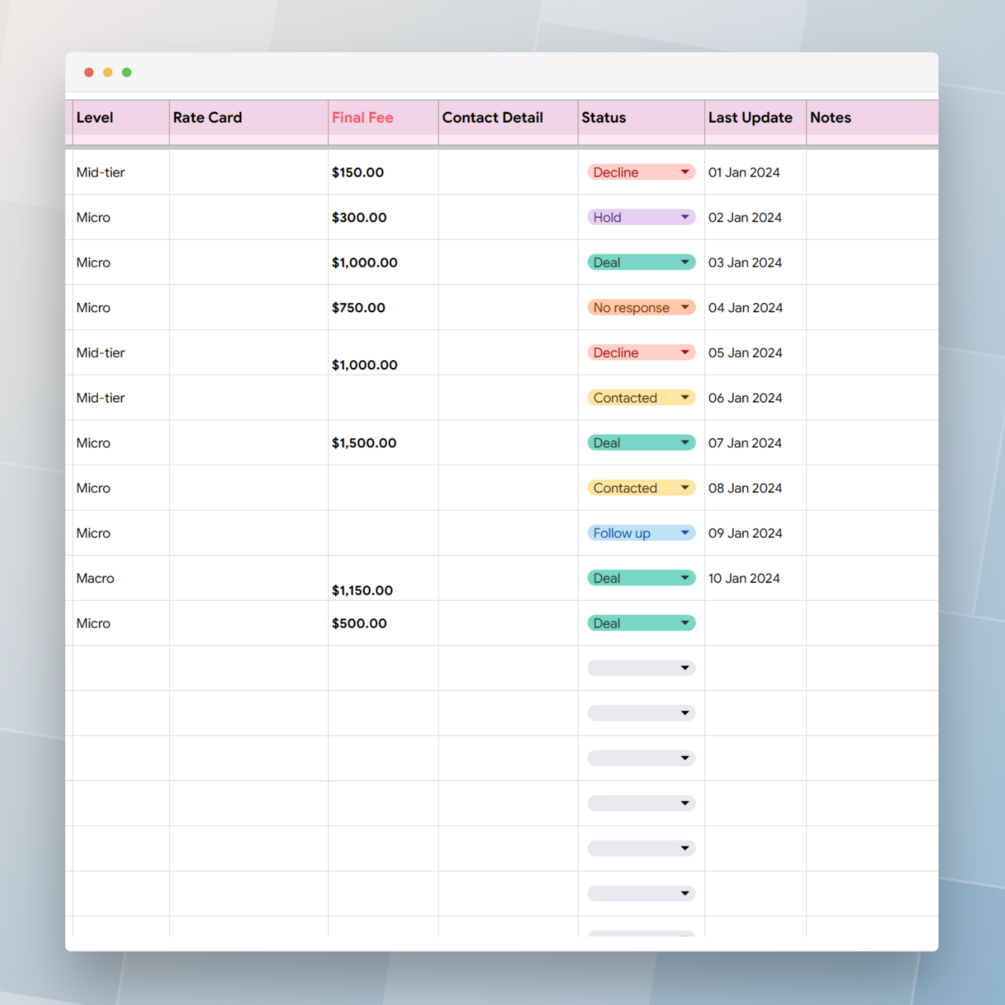Open the first empty status dropdown below $500.00 row
This screenshot has width=1005, height=1005.
641,669
